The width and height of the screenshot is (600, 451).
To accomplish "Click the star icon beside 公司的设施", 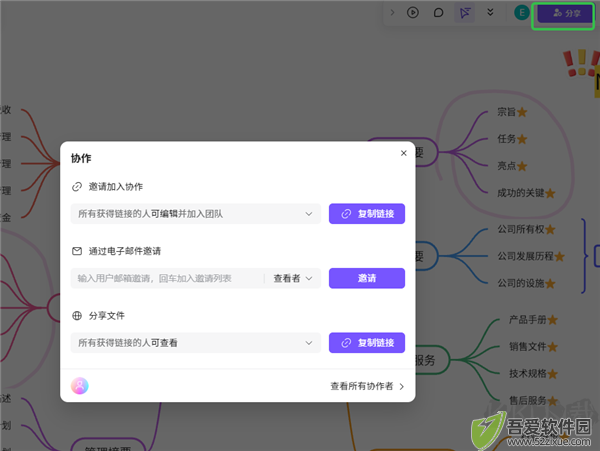I will pyautogui.click(x=550, y=284).
